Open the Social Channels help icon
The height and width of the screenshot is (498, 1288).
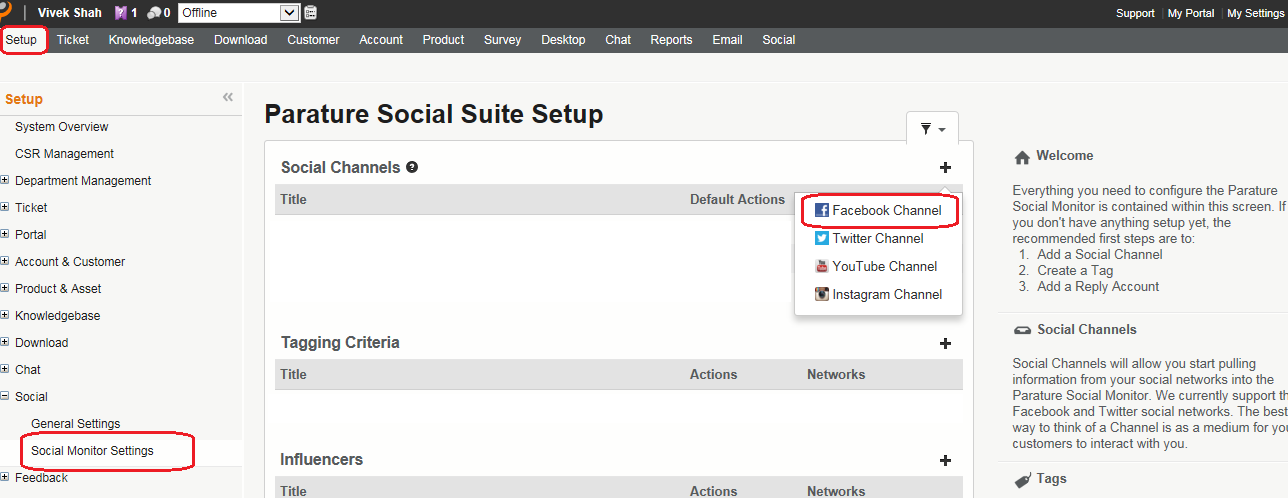click(412, 168)
